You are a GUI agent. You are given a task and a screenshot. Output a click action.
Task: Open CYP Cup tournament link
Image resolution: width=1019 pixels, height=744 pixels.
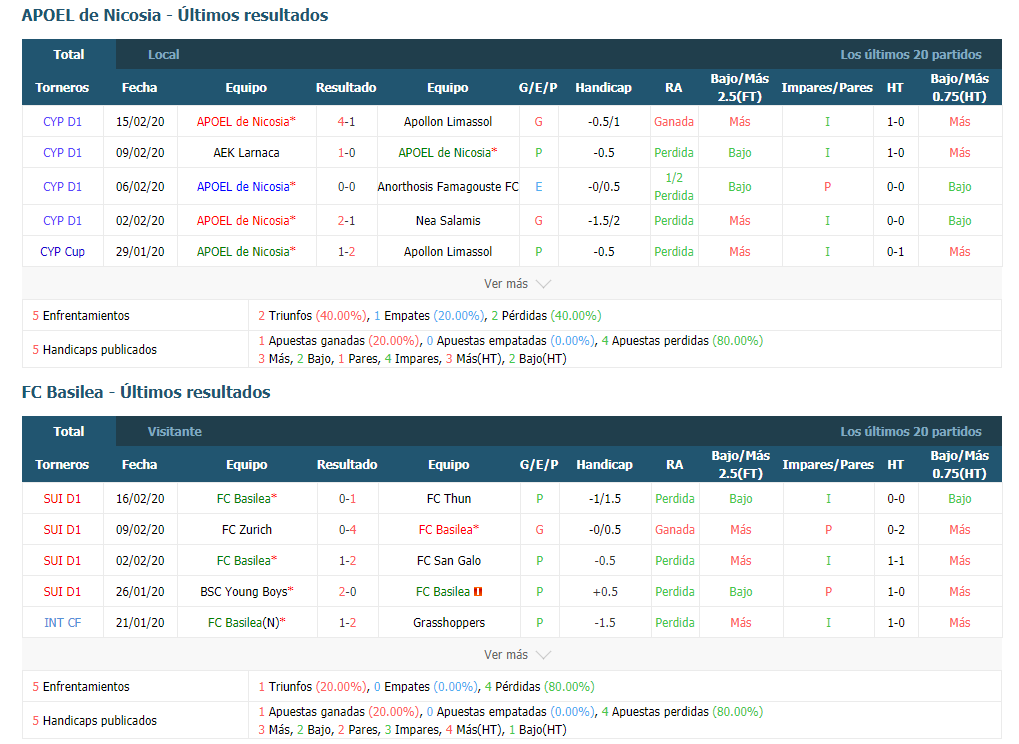point(62,251)
